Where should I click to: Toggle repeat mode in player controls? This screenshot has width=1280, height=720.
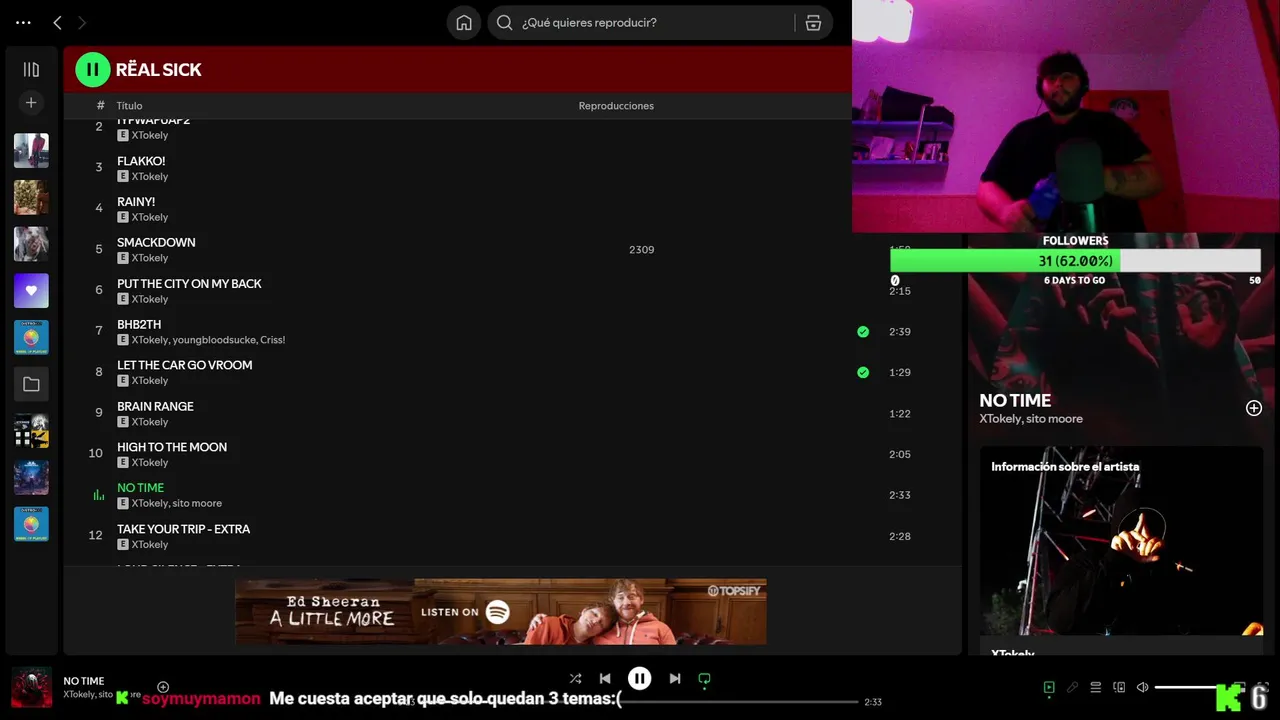(x=704, y=679)
